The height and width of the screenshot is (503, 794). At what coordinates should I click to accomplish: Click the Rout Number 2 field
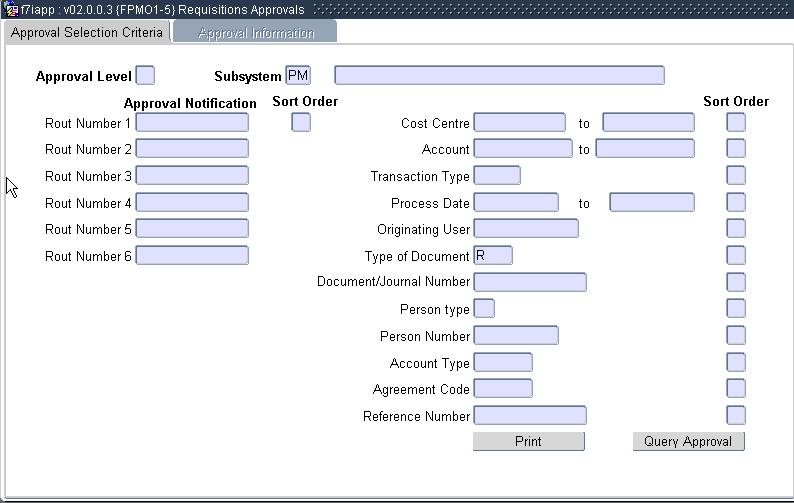point(192,149)
